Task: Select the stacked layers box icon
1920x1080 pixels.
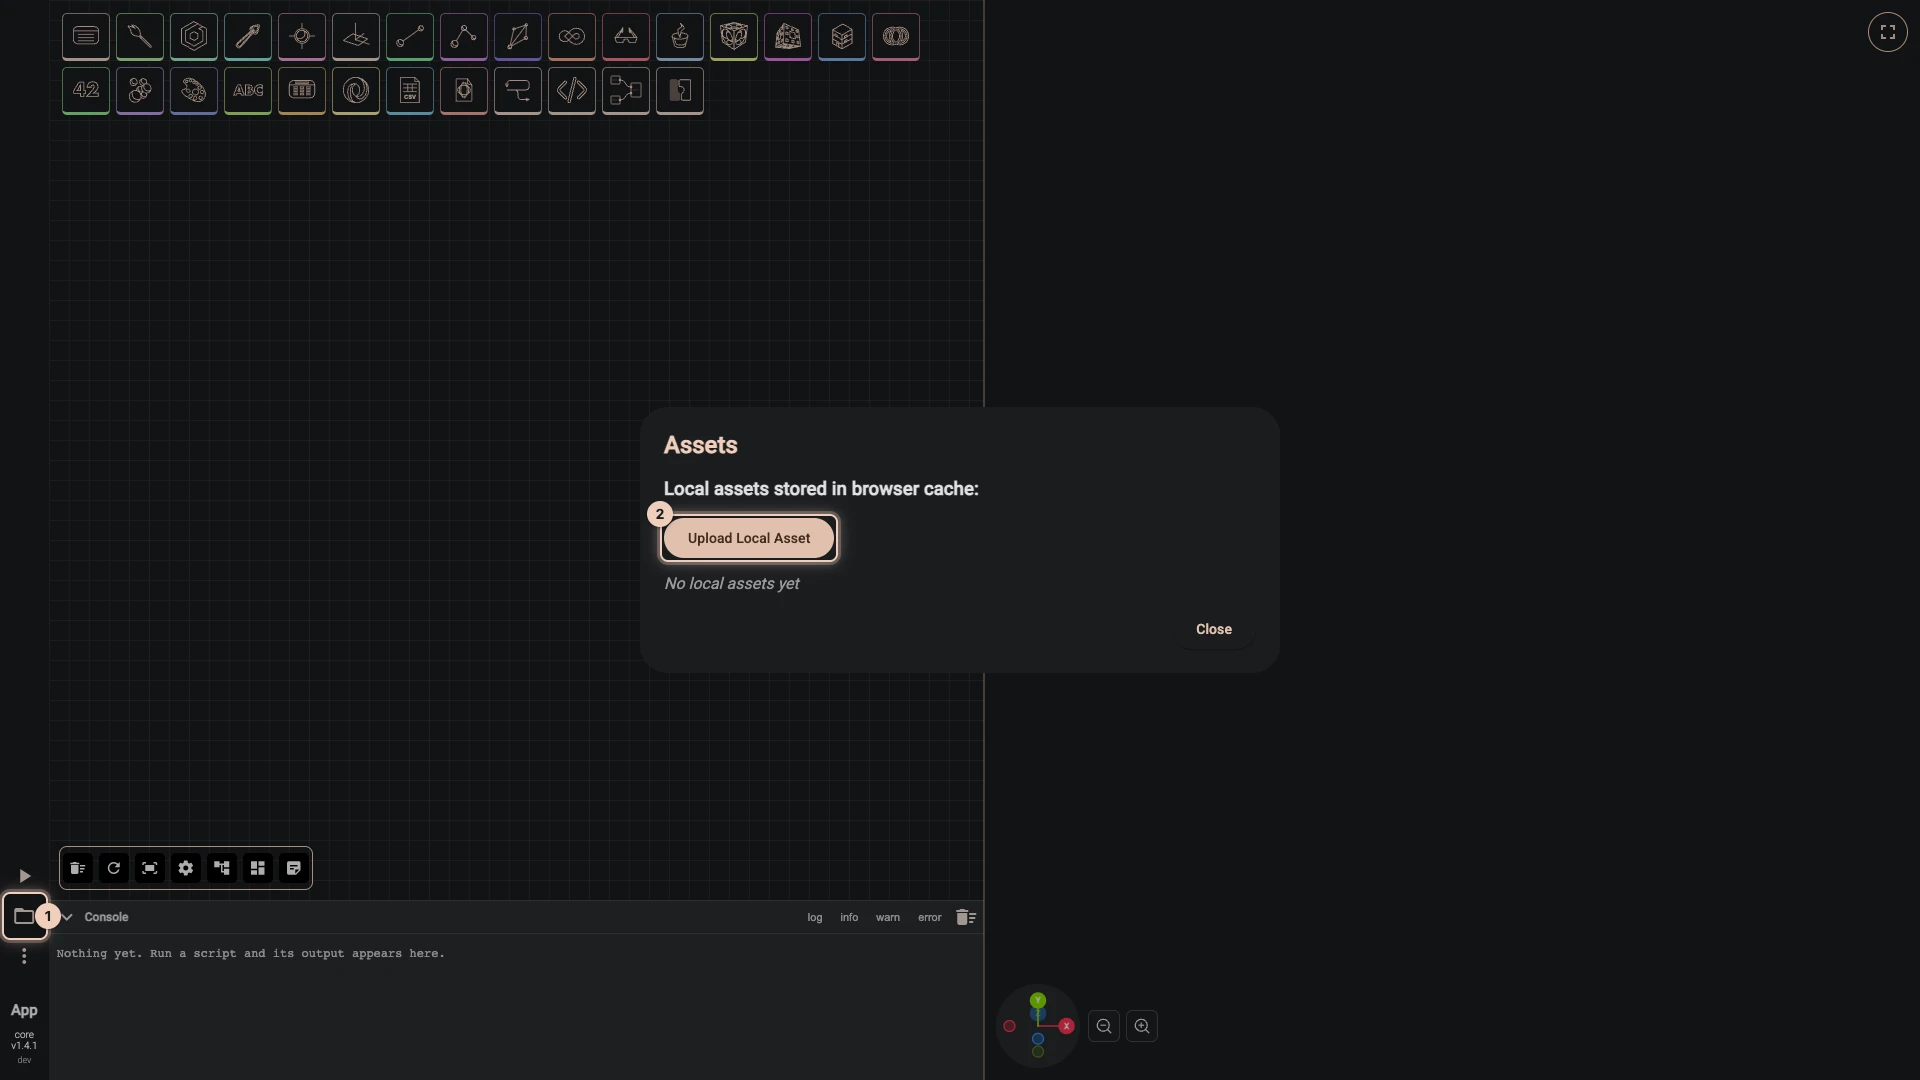Action: 842,37
